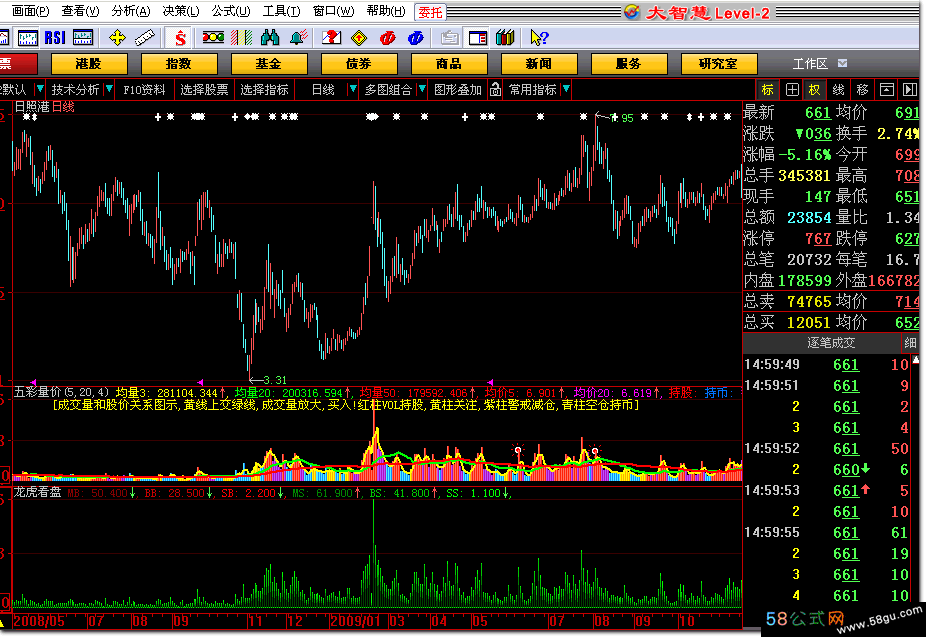Click the grid crosshair icon beside 标
This screenshot has height=637, width=926.
tap(792, 90)
